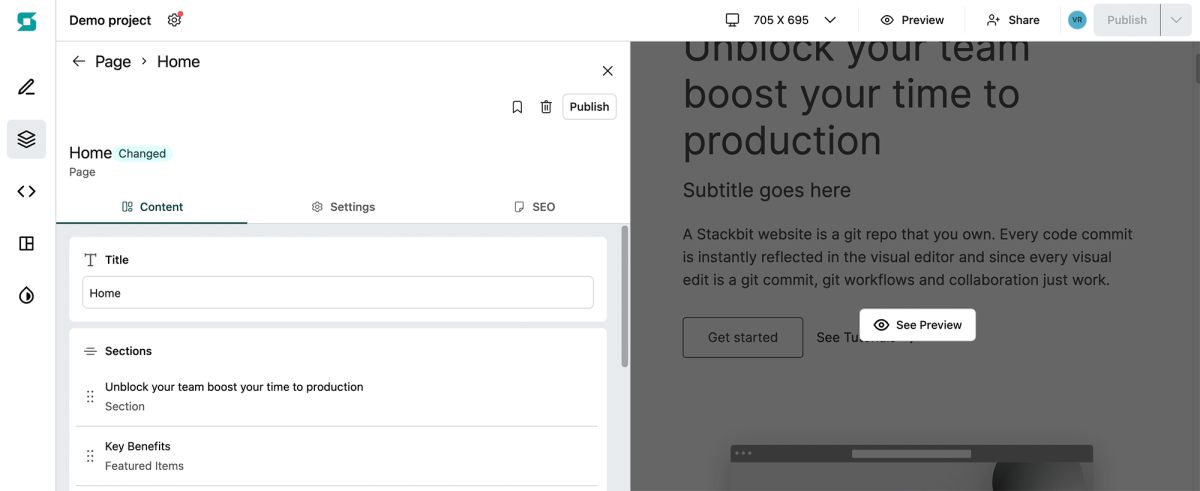Click the Subtitle goes here text in preview

tap(767, 190)
